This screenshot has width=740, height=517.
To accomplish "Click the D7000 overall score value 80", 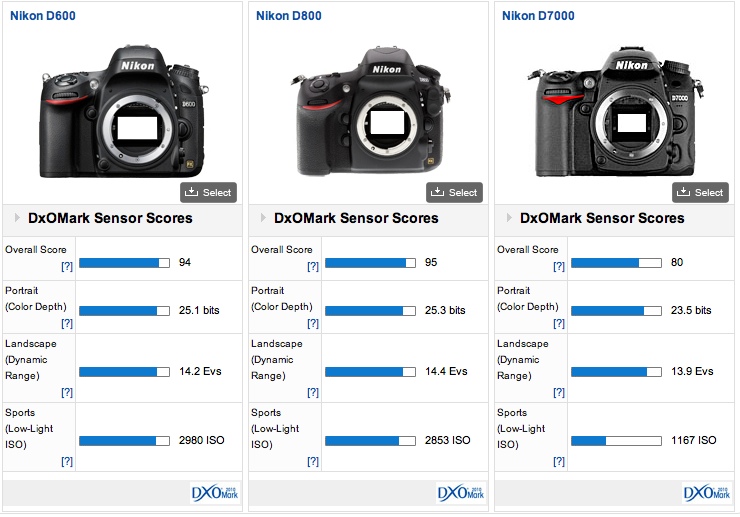I will 677,262.
